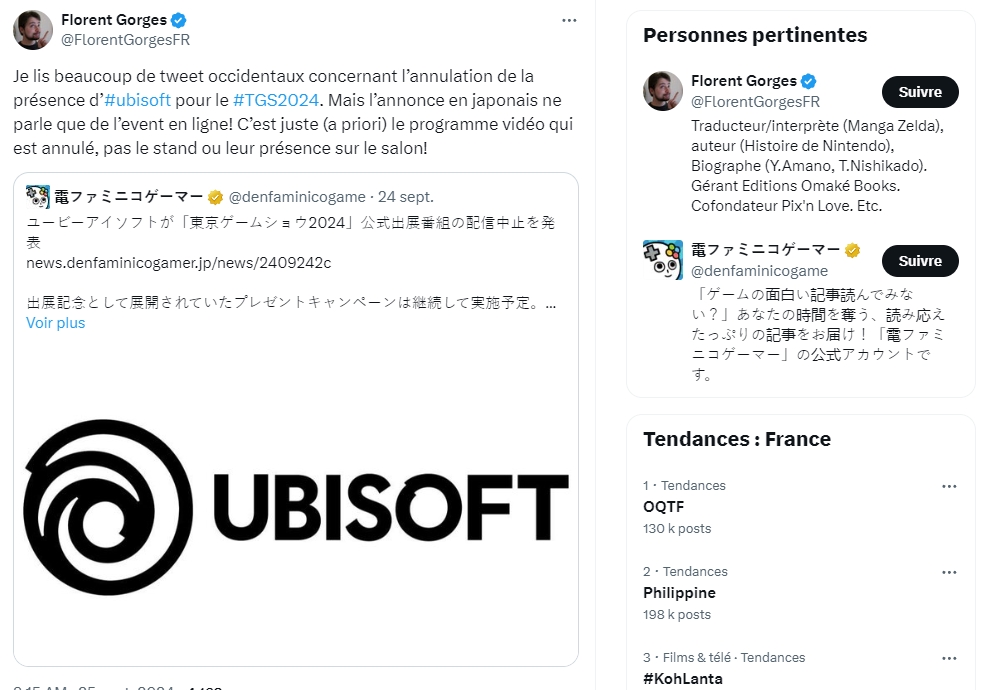The image size is (989, 690).
Task: Follow 電ファミニコゲーマー with Suivre button
Action: 920,261
